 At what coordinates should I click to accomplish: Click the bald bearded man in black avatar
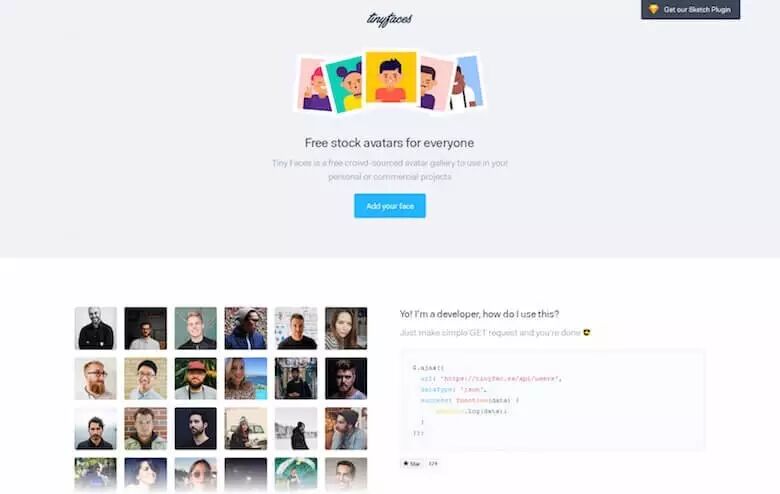click(96, 328)
